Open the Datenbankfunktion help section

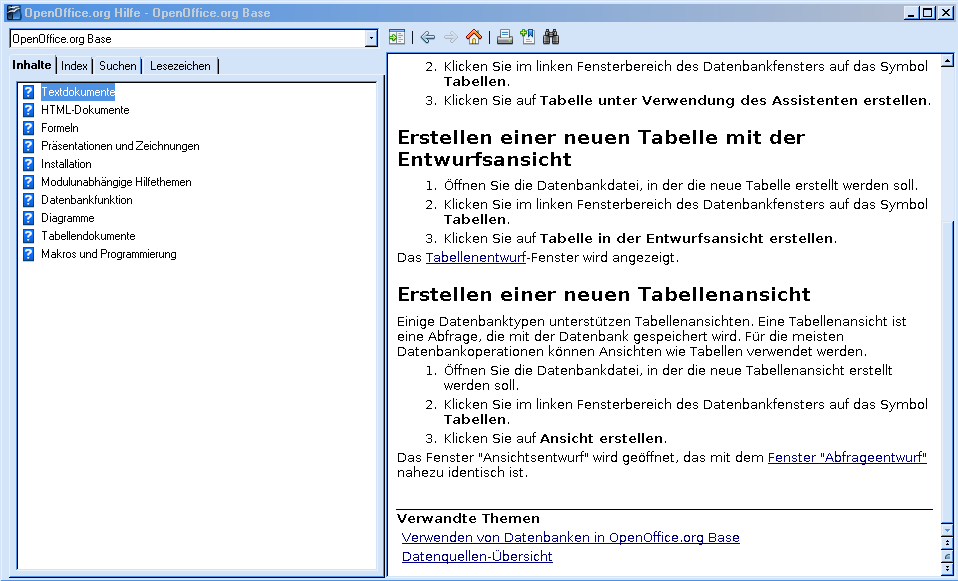point(86,200)
